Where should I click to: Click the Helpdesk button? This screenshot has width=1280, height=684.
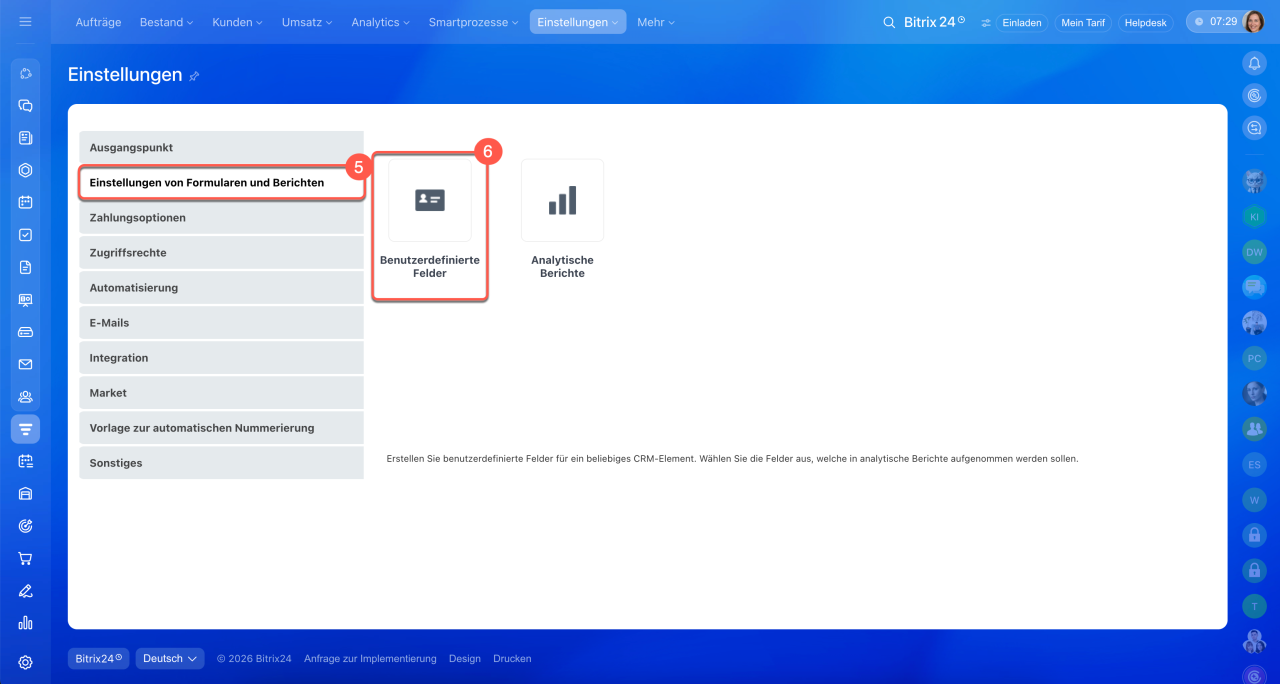pos(1146,22)
